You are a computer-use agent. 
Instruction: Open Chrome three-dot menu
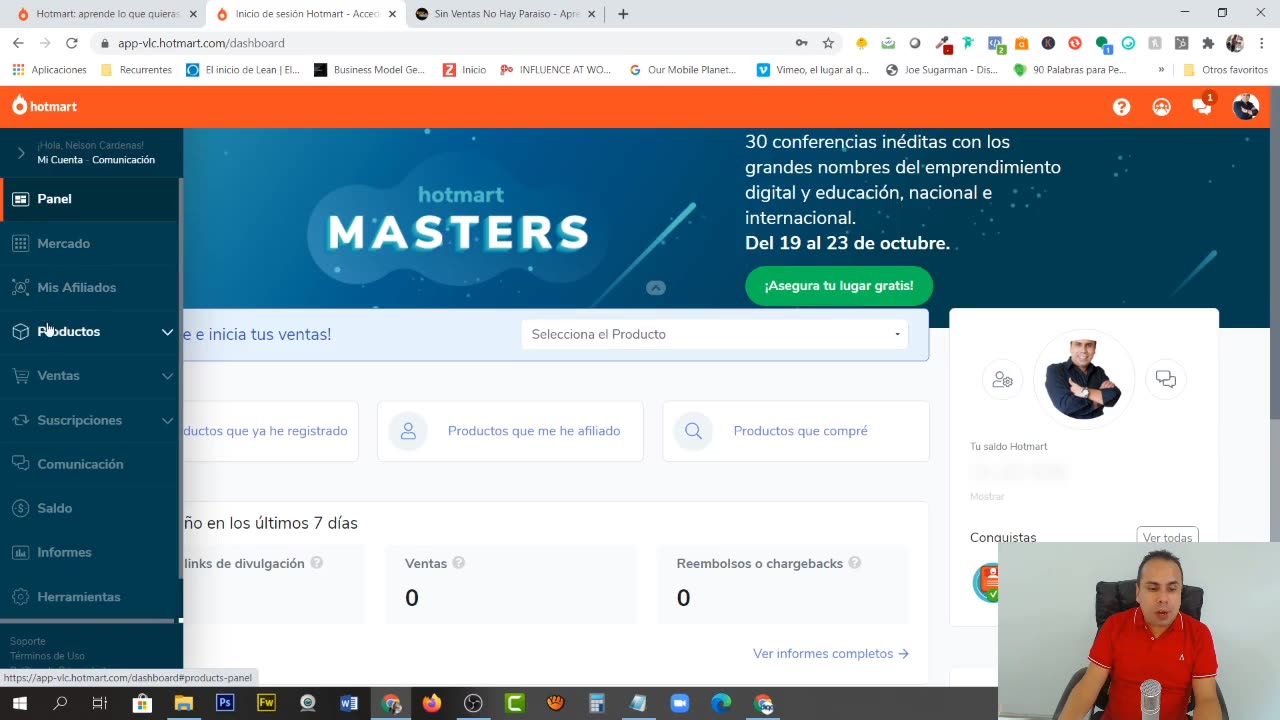click(1262, 43)
